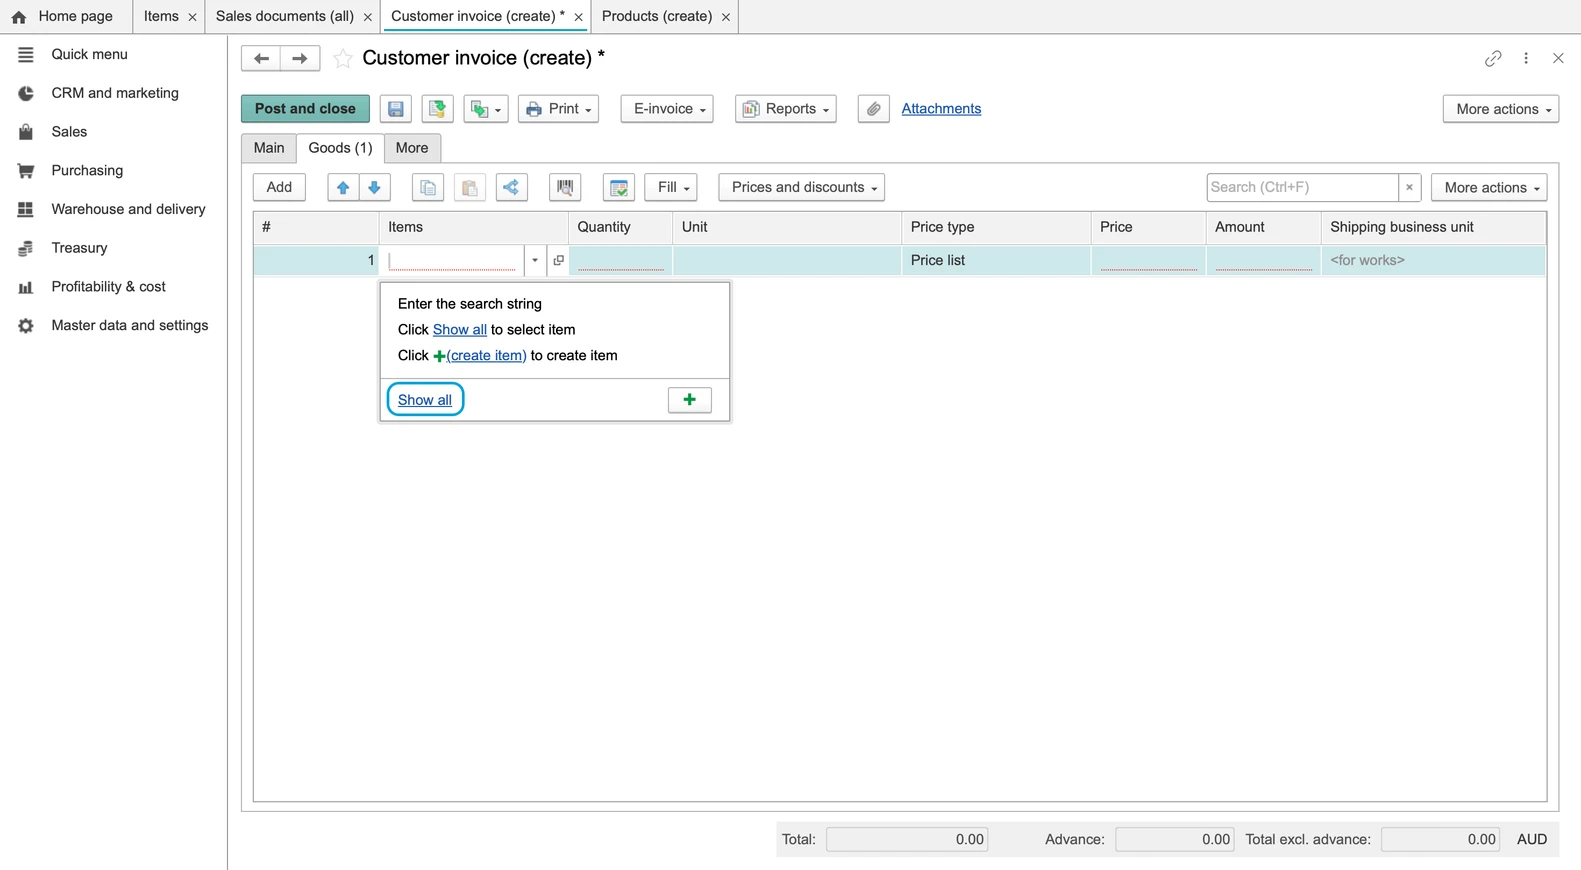Screen dimensions: 1581x870
Task: Click the Post and close button
Action: pos(305,109)
